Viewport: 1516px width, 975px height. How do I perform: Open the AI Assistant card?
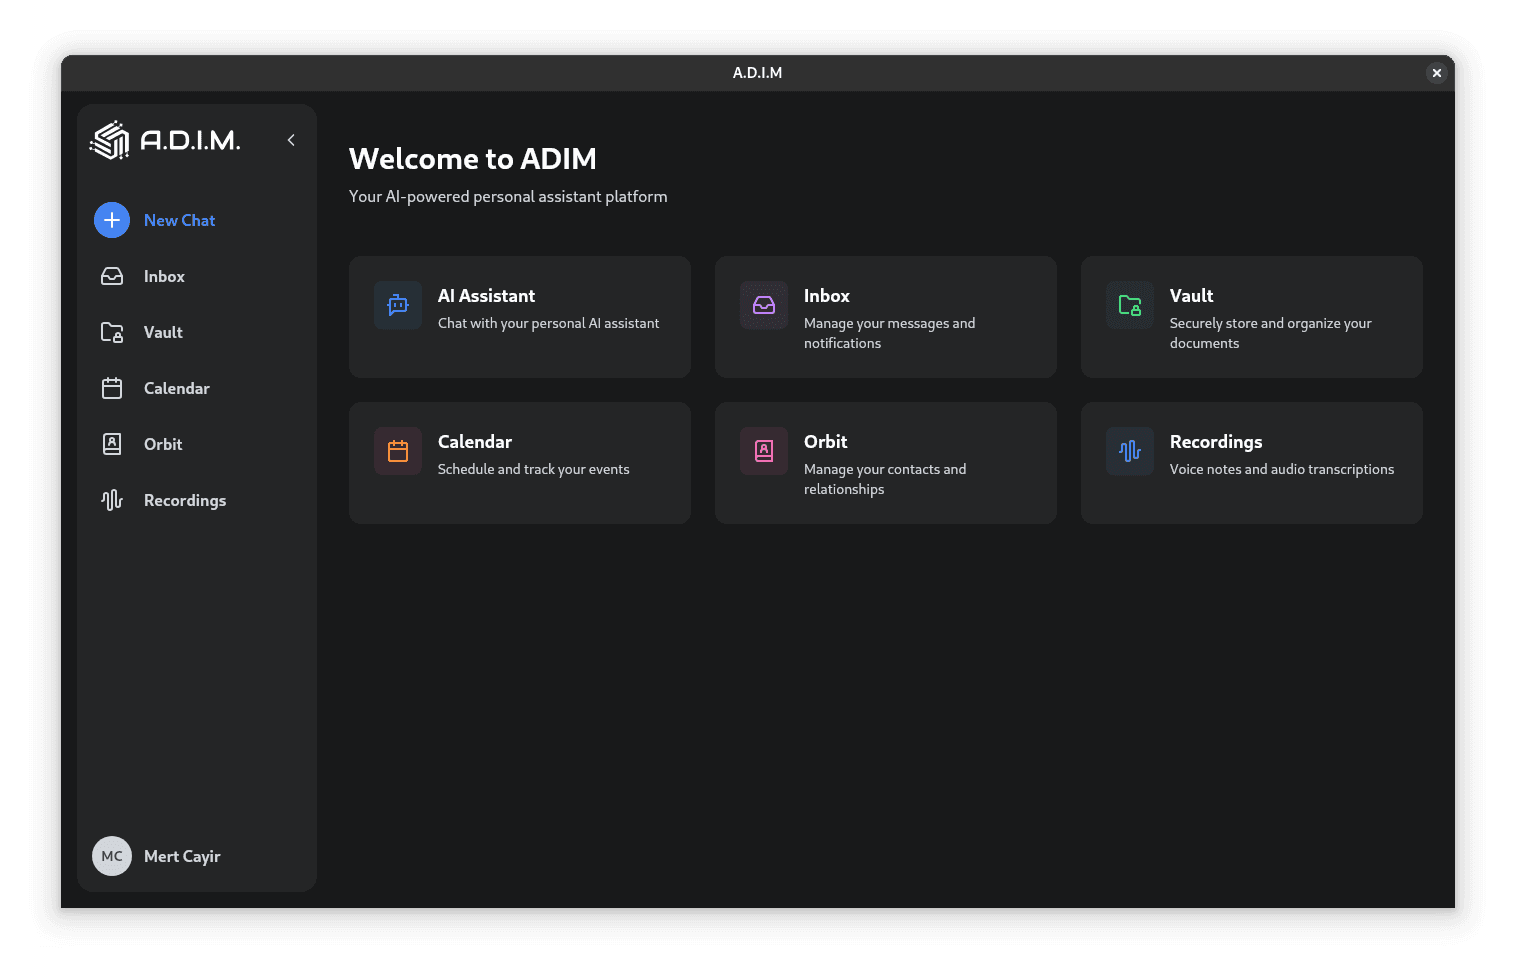point(519,317)
